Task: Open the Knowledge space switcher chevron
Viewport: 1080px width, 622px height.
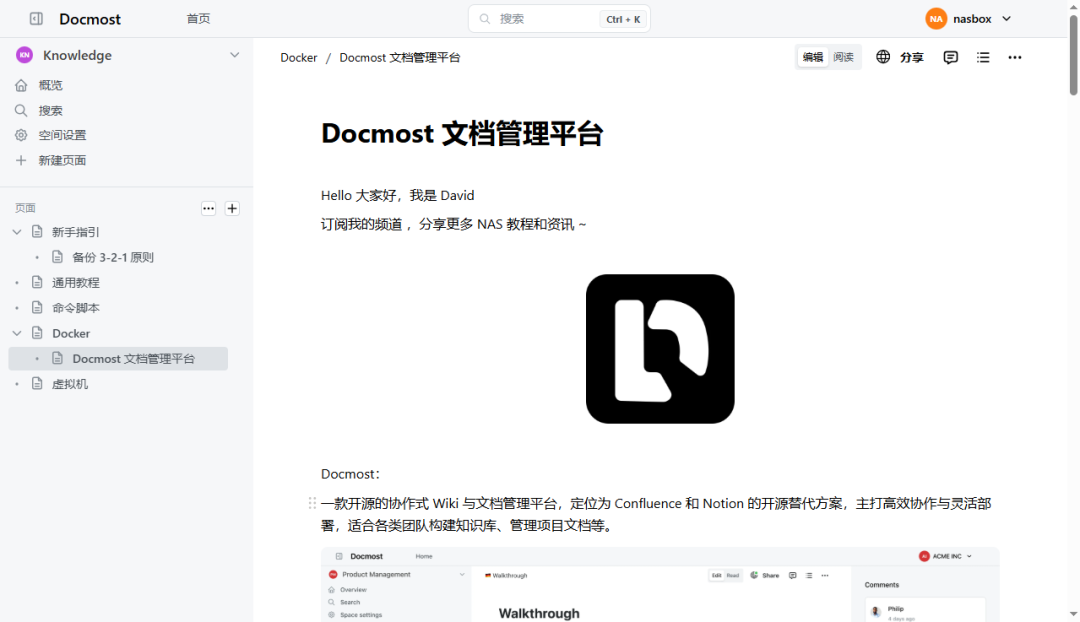Action: click(x=234, y=55)
